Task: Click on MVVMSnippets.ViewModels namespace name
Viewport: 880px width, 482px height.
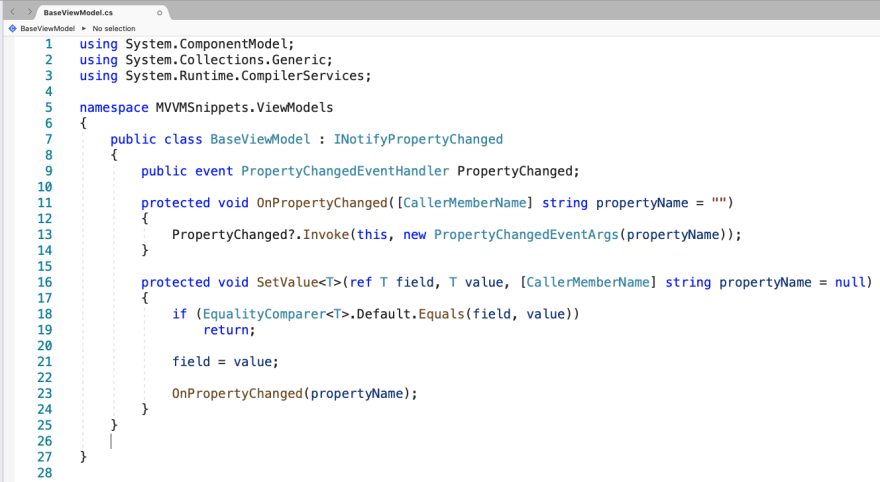Action: click(244, 107)
